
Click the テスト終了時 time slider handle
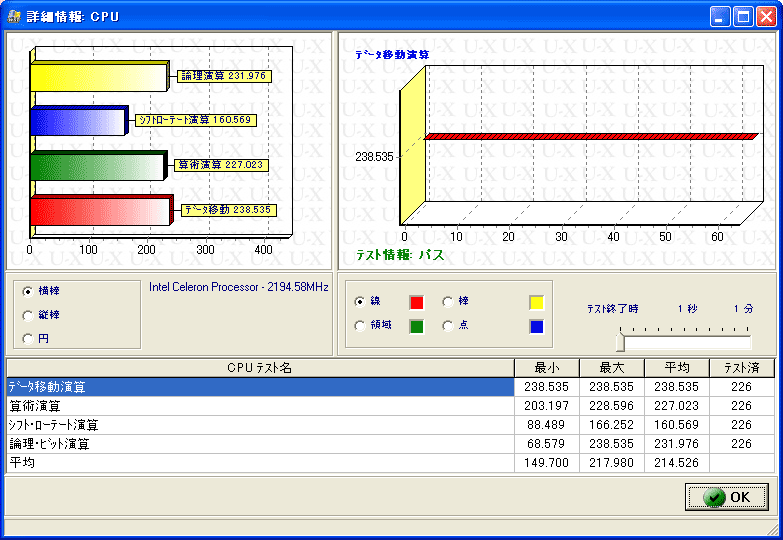tap(621, 343)
